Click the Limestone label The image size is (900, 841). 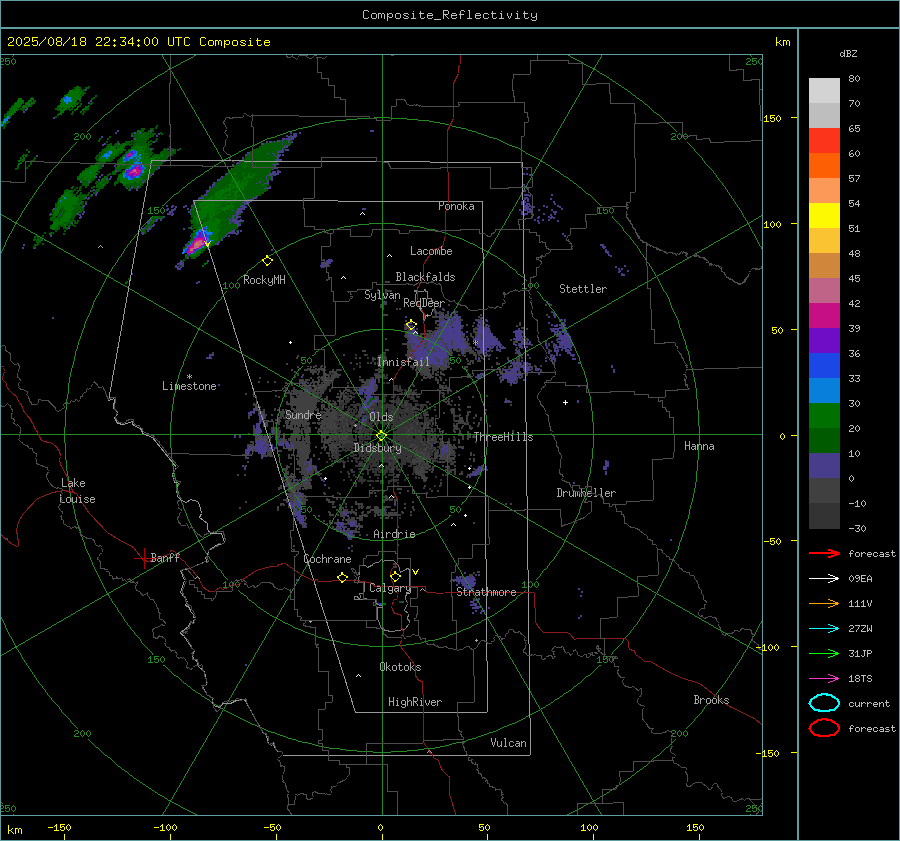(189, 386)
